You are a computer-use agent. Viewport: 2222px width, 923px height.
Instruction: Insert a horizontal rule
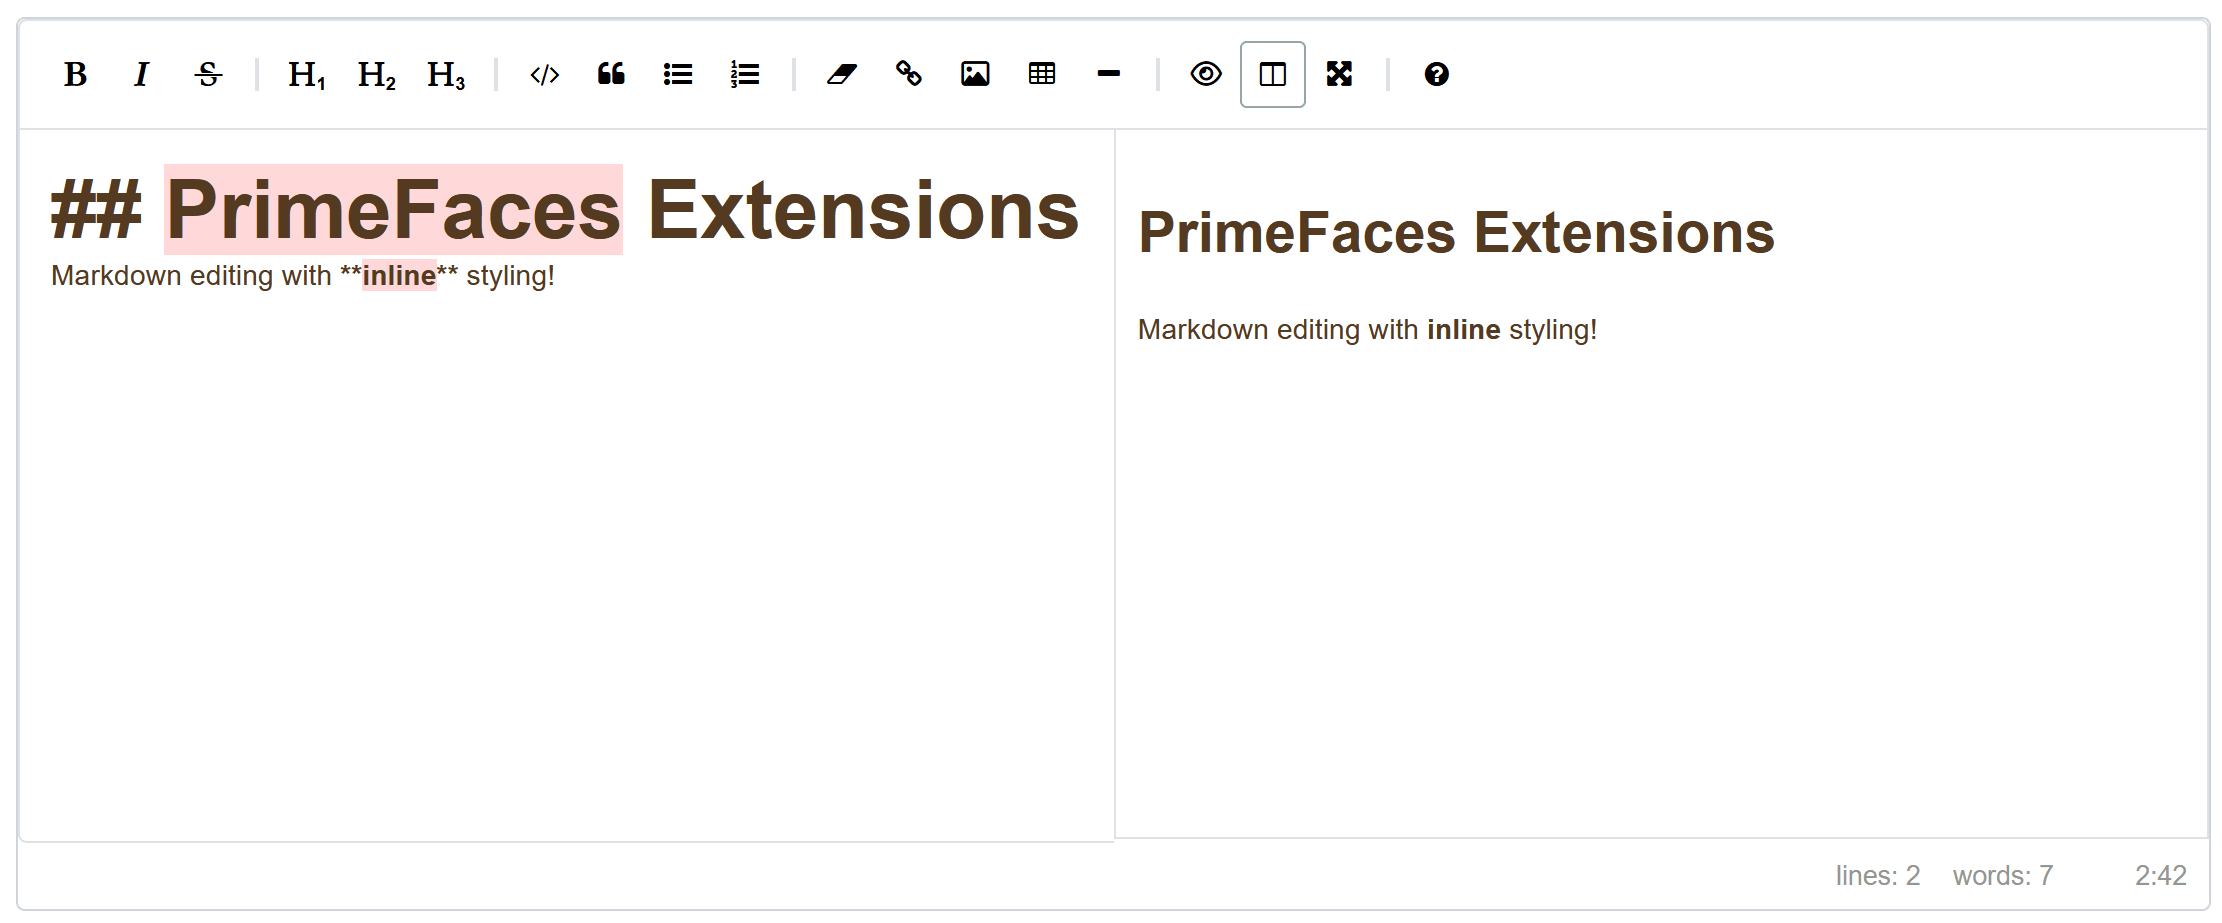1108,74
